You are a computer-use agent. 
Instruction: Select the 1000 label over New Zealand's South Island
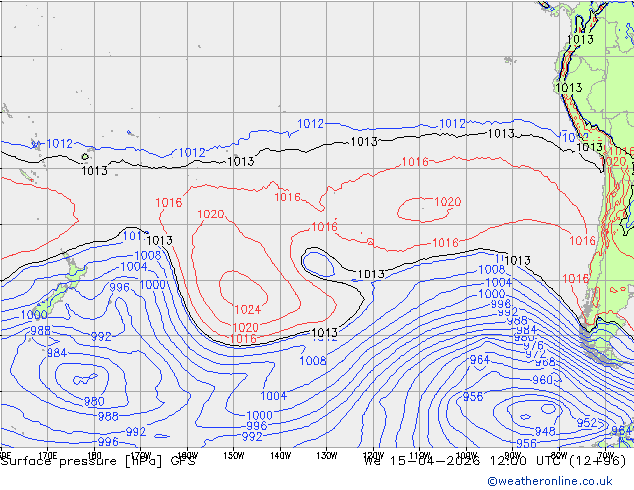tap(34, 315)
